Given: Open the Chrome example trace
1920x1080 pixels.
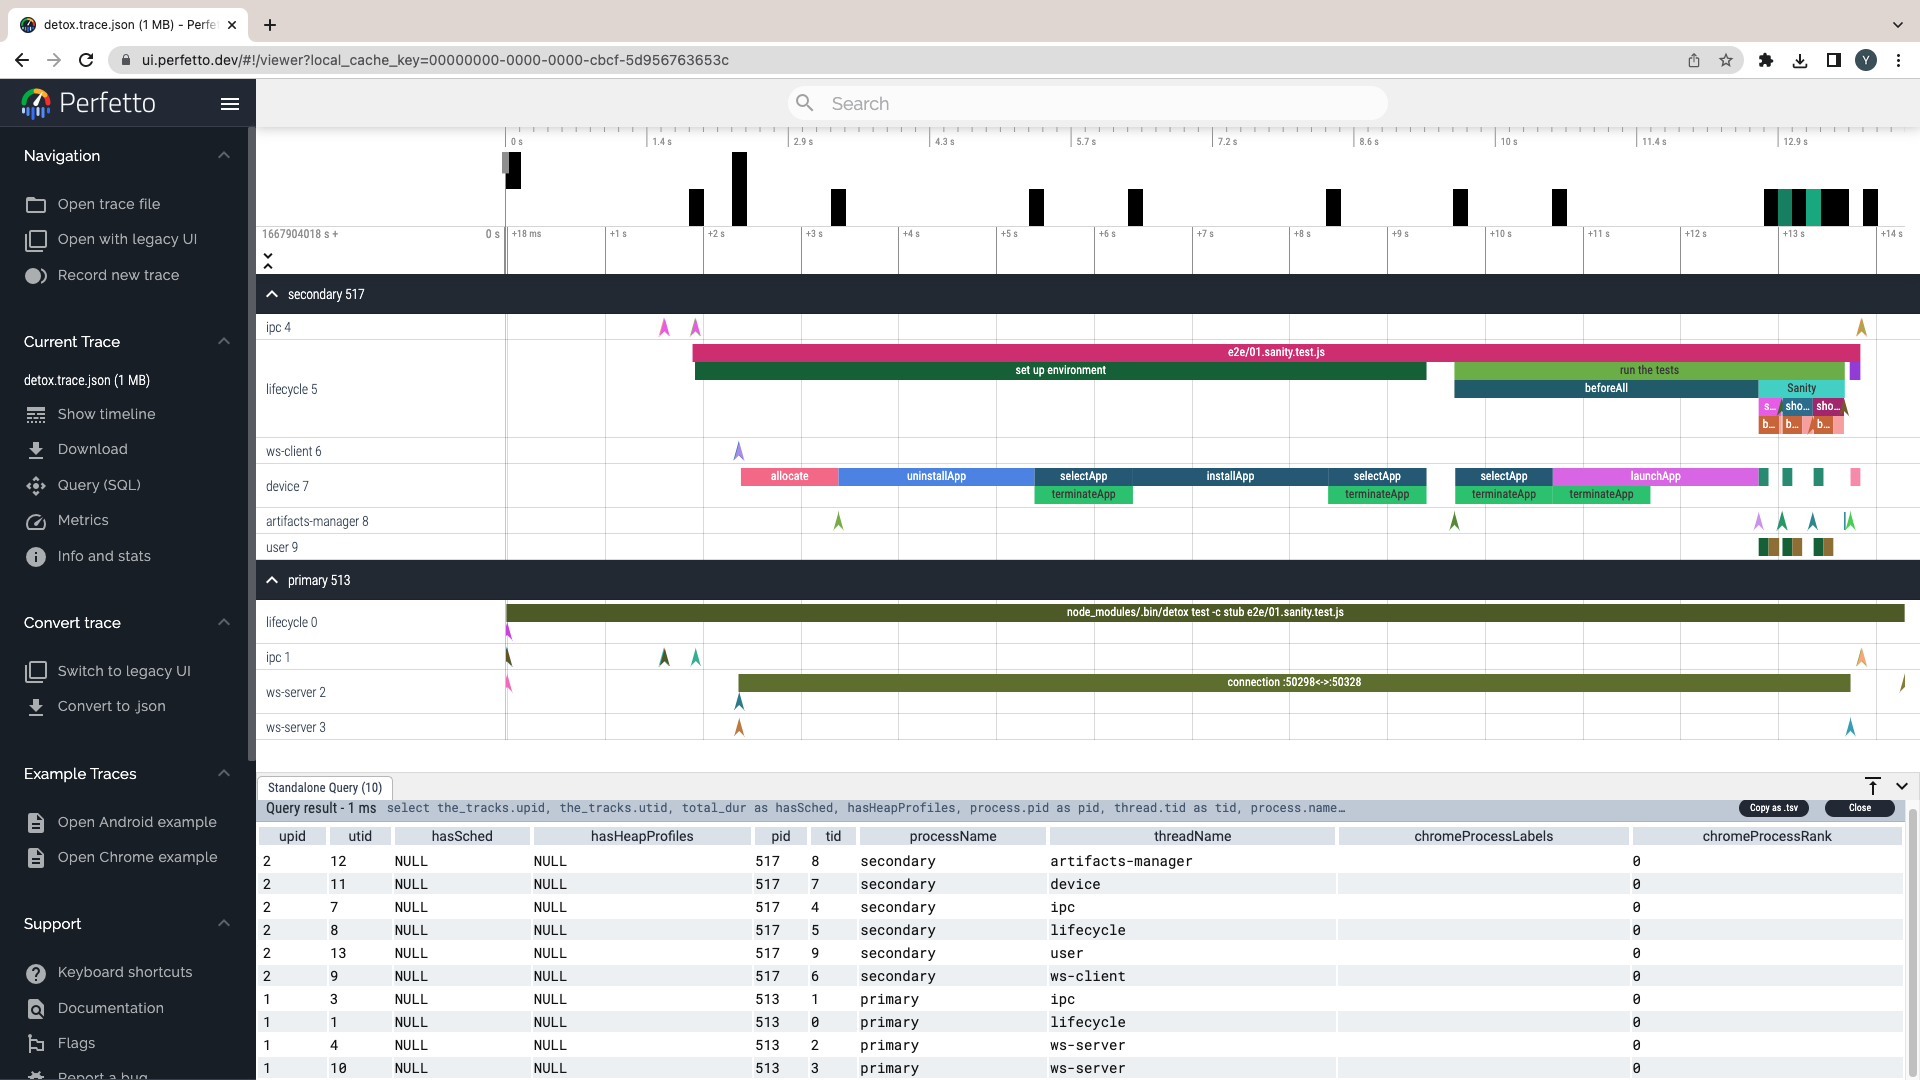Looking at the screenshot, I should pos(138,857).
